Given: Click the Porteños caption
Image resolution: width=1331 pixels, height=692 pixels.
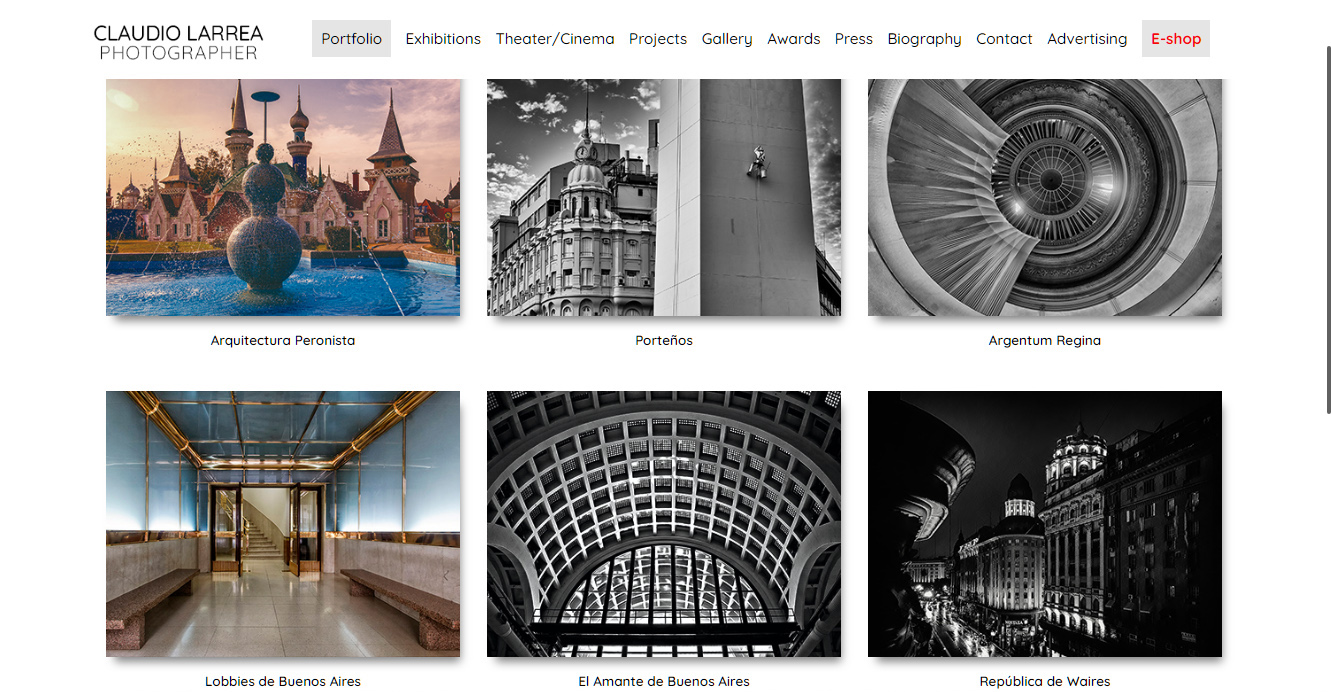Looking at the screenshot, I should [664, 340].
